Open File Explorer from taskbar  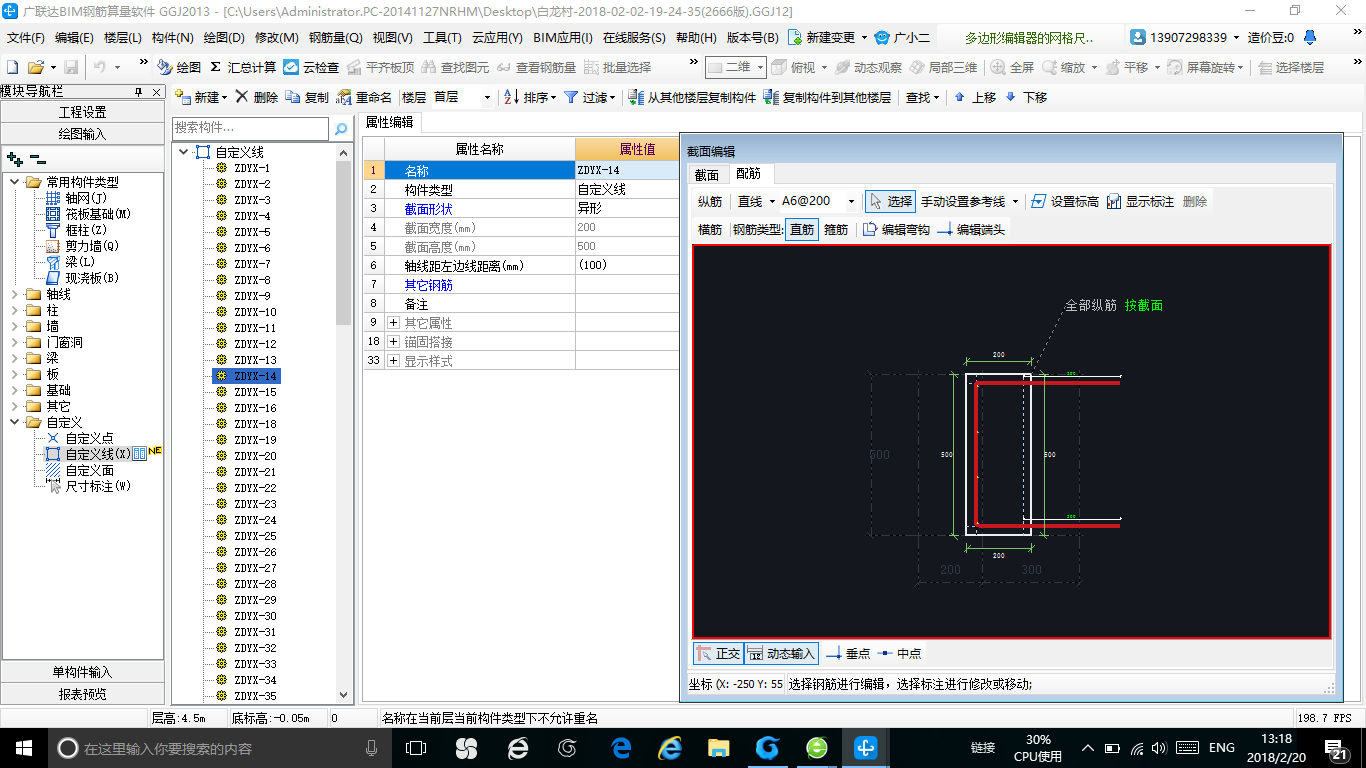(718, 747)
